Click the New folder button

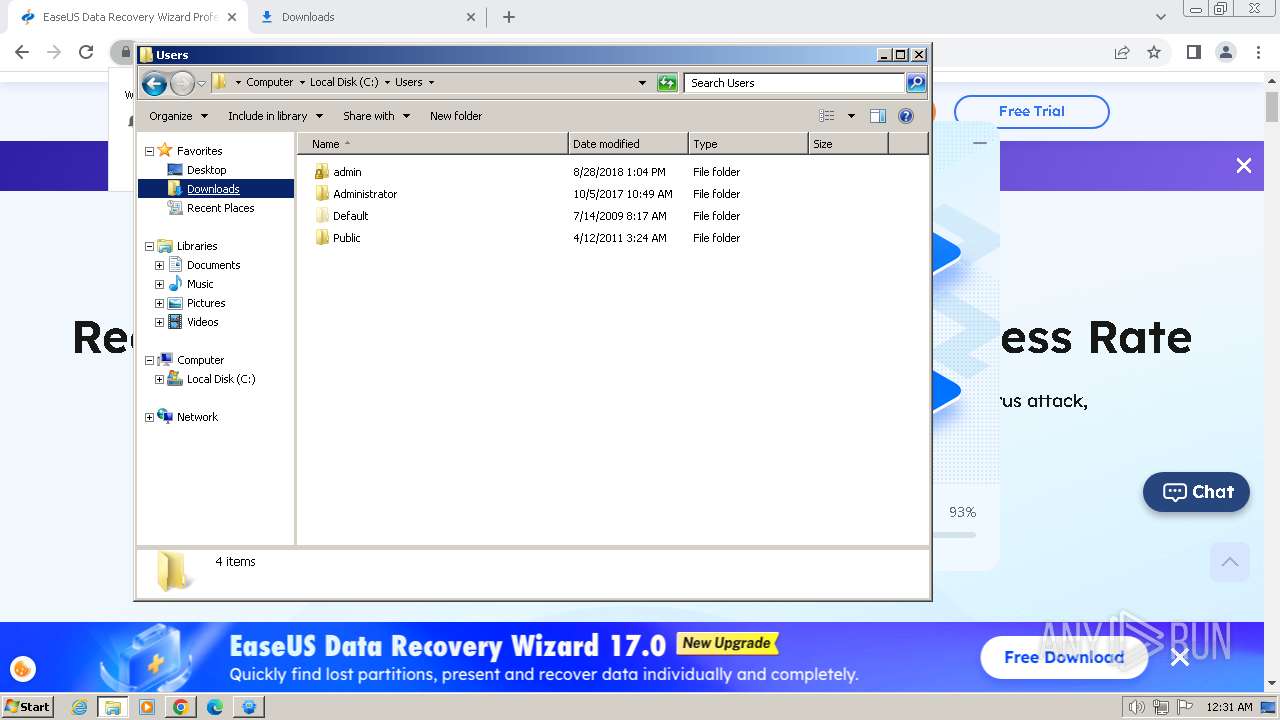pos(456,116)
